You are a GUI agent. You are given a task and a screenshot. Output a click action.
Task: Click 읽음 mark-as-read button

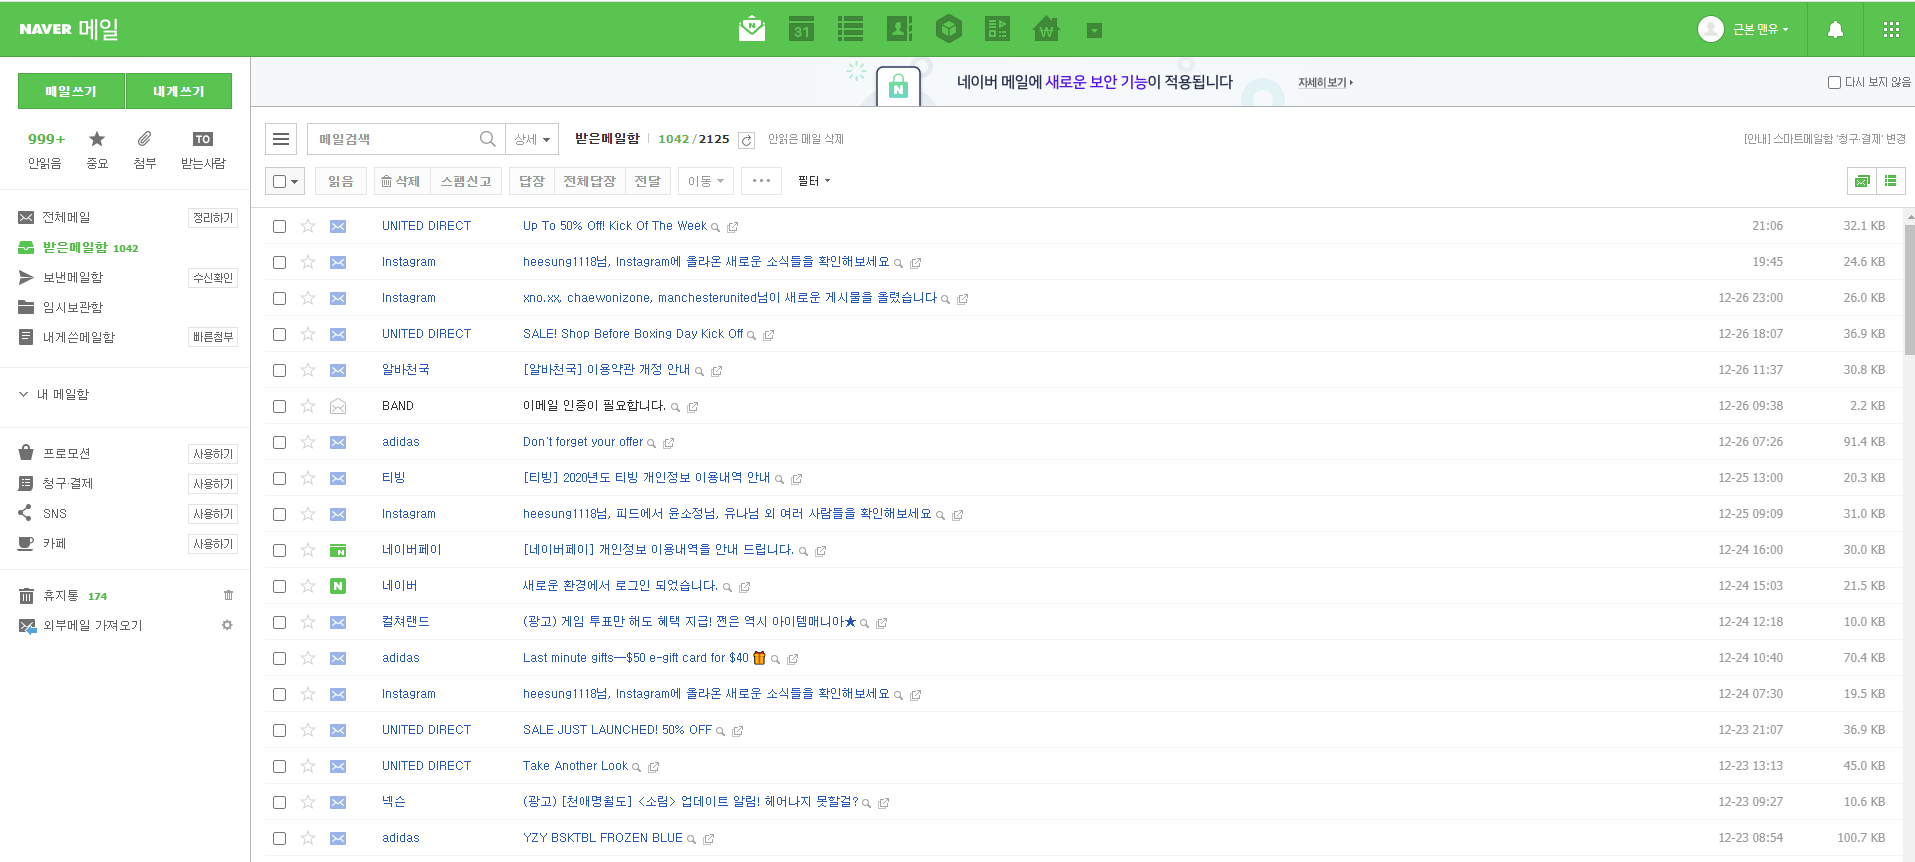(x=341, y=181)
